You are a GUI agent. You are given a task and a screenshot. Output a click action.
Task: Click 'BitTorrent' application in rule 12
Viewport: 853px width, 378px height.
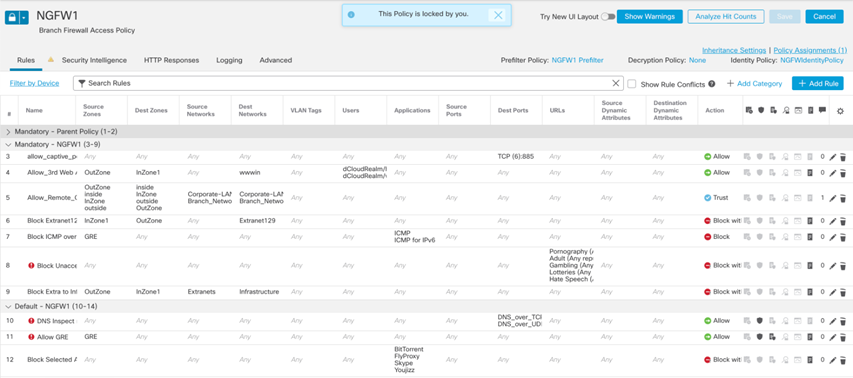point(409,349)
